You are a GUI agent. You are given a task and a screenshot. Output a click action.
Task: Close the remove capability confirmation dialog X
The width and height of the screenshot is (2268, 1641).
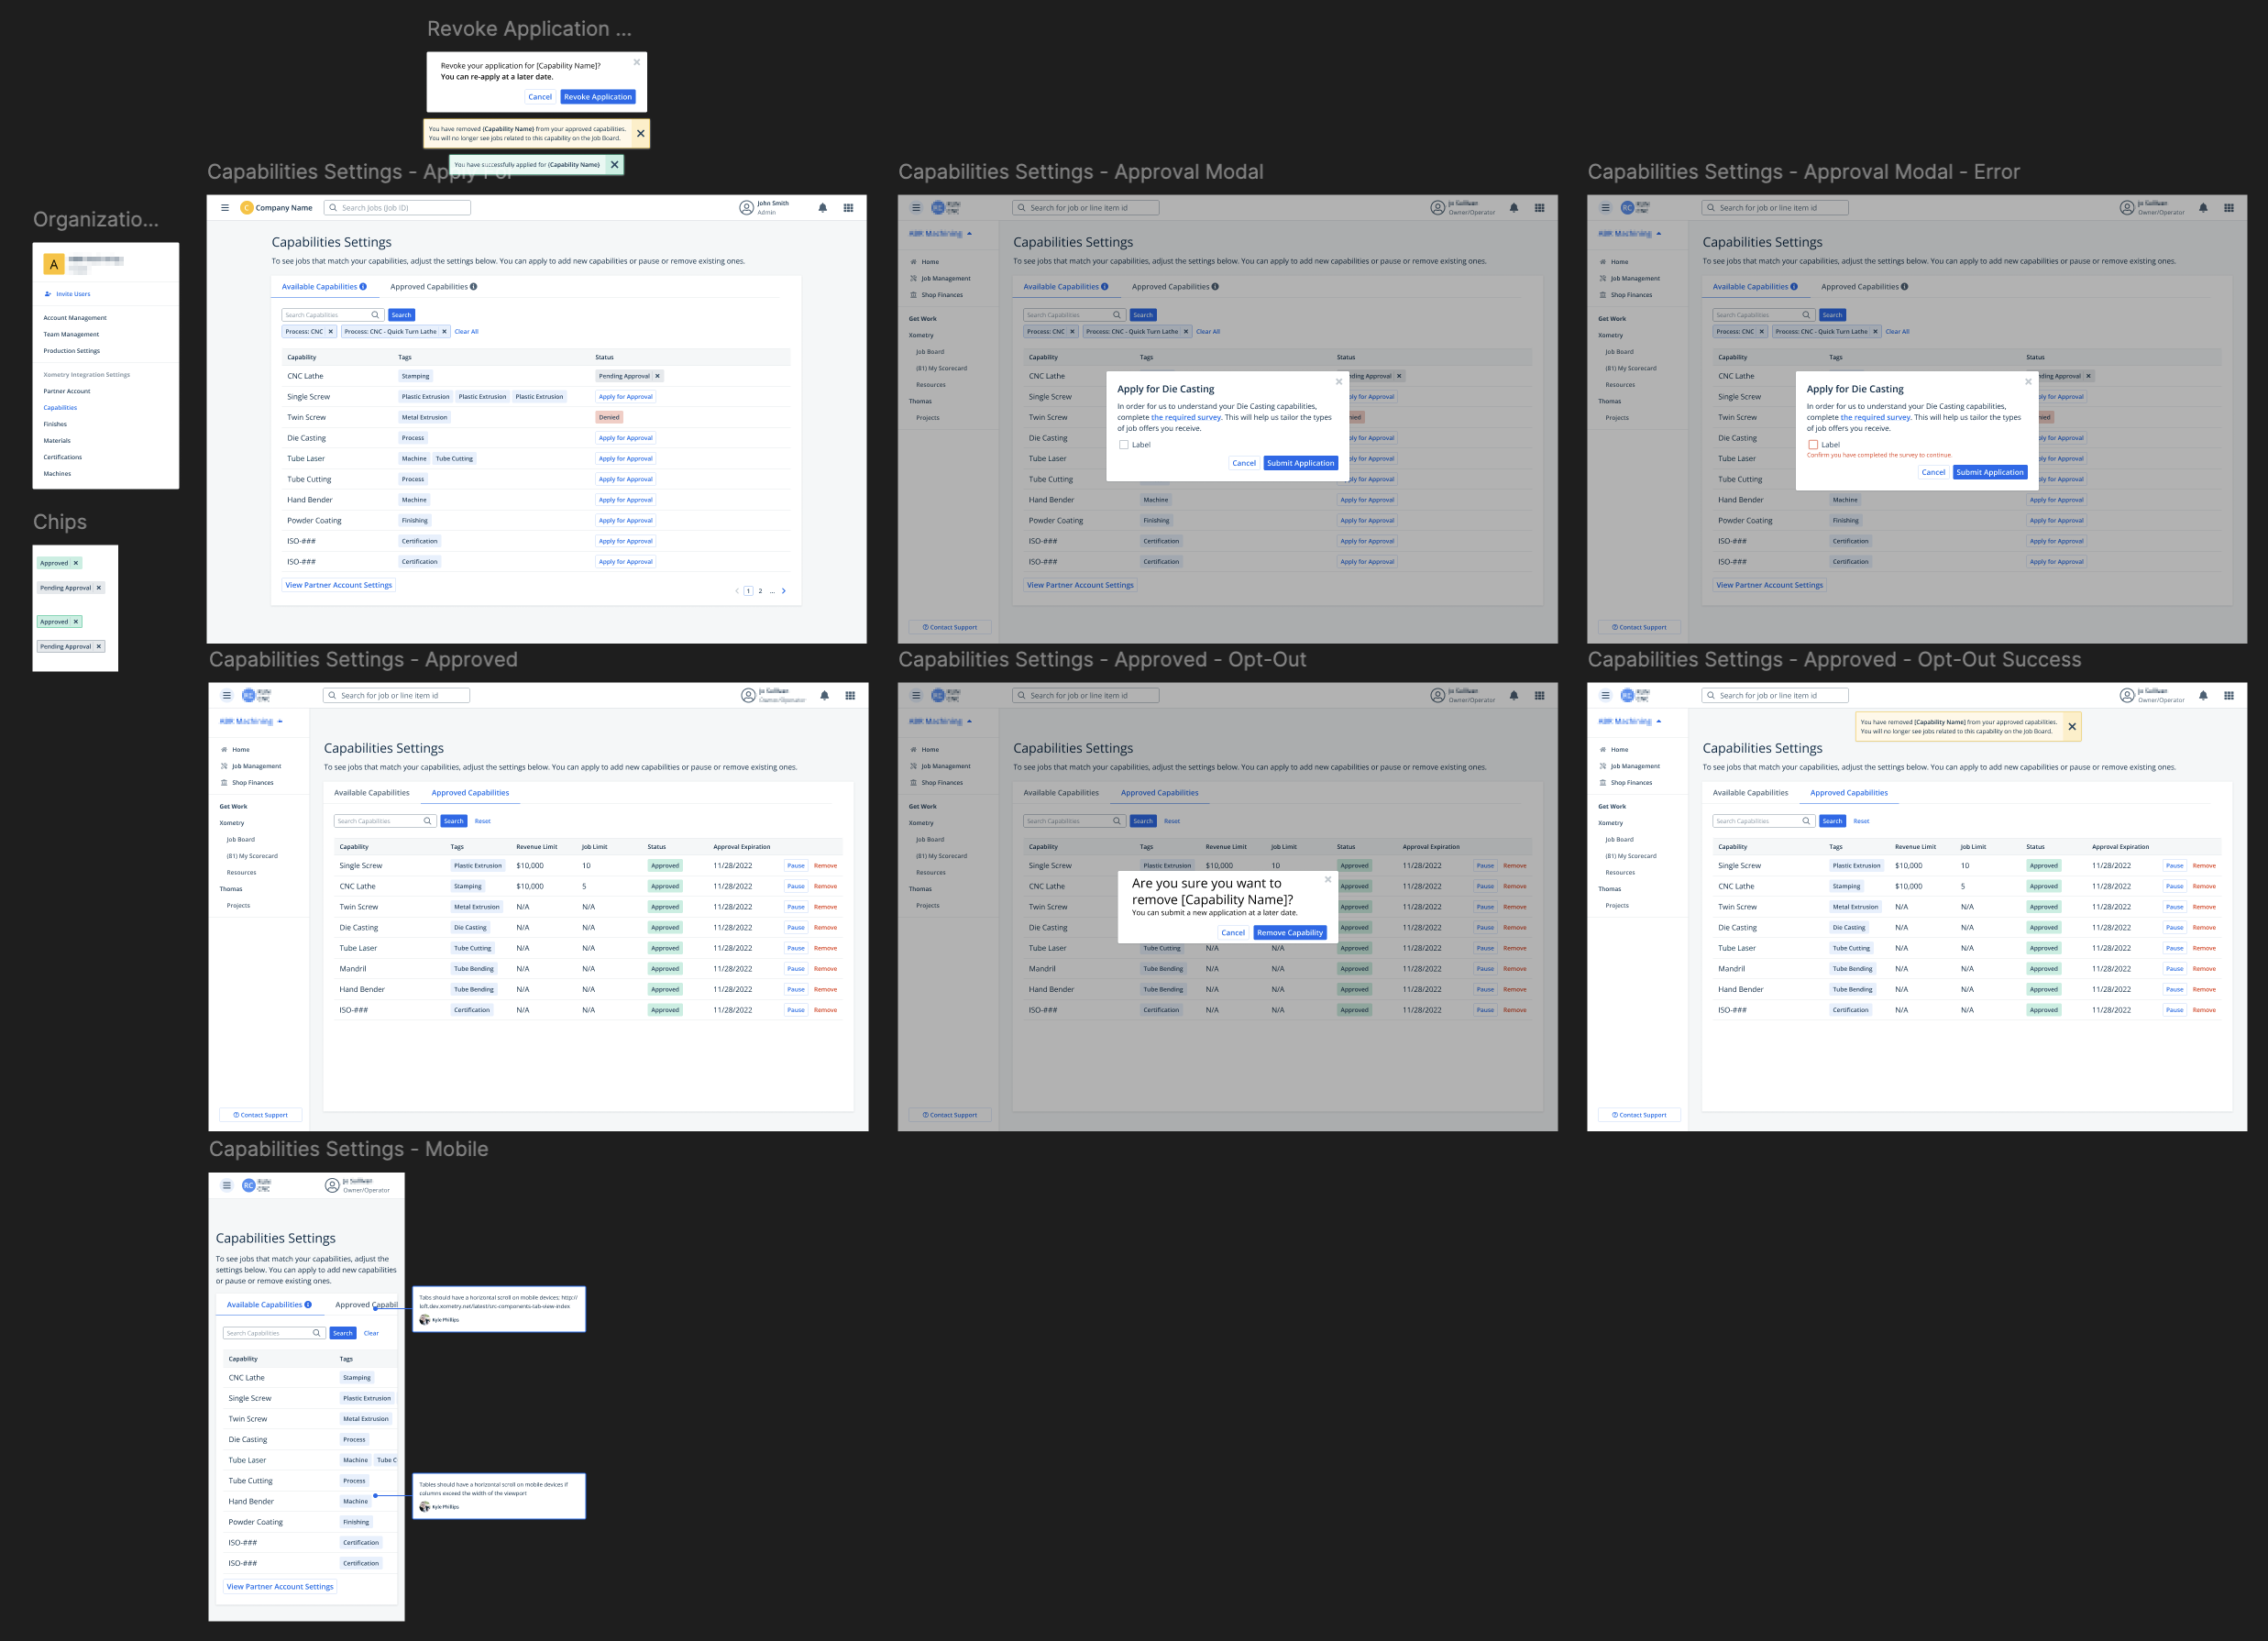[1327, 880]
